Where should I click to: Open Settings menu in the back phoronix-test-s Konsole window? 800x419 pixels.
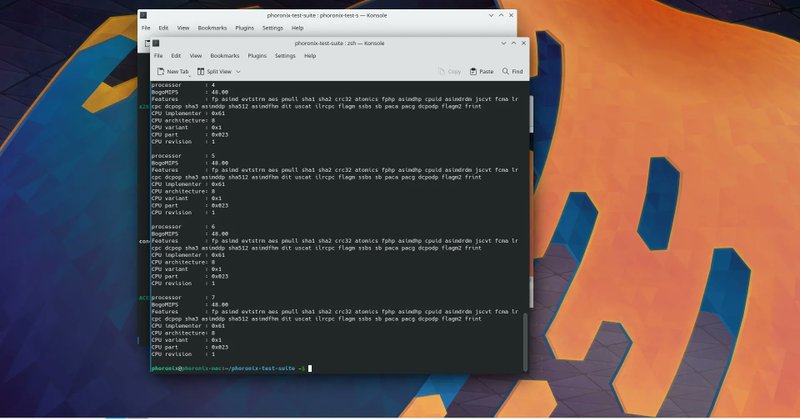[x=272, y=28]
